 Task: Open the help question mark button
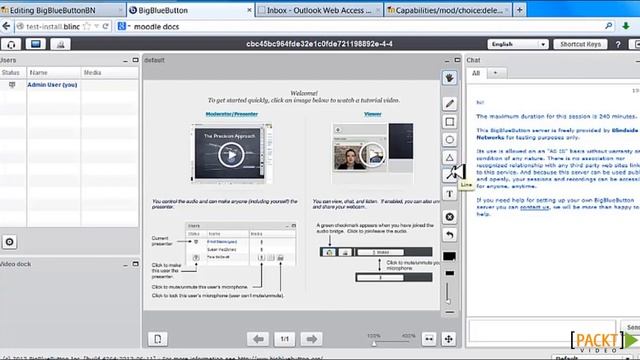tap(618, 44)
